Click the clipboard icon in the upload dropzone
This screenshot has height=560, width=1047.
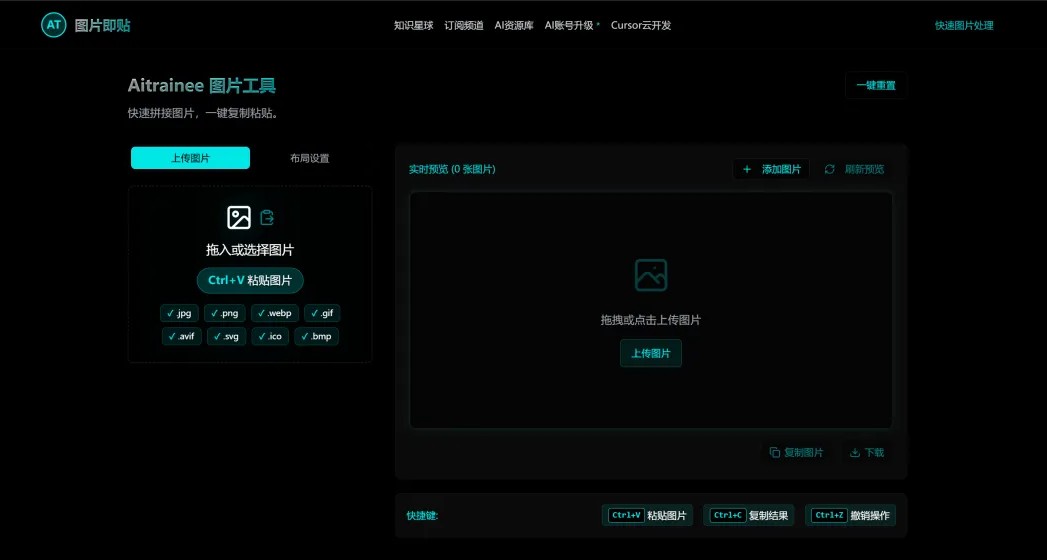click(x=267, y=218)
